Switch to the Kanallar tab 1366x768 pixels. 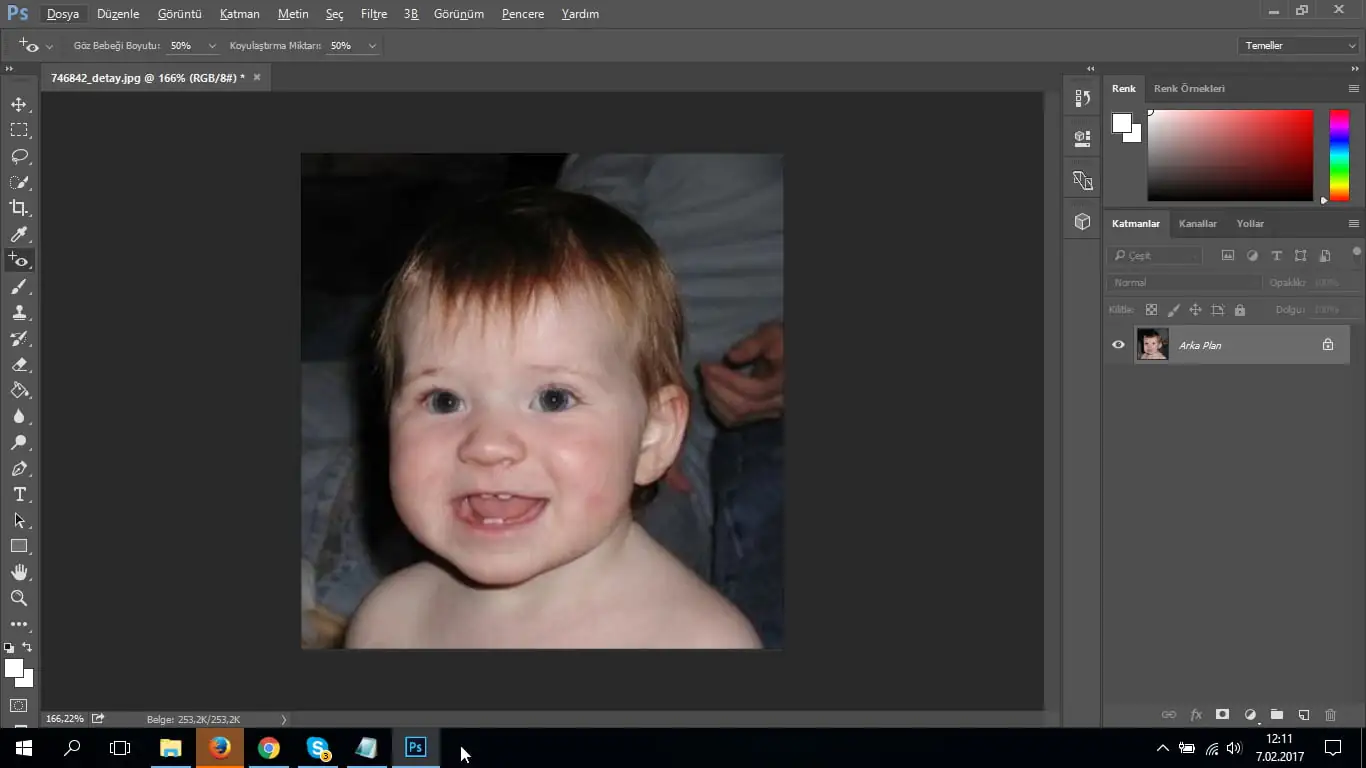(x=1197, y=224)
